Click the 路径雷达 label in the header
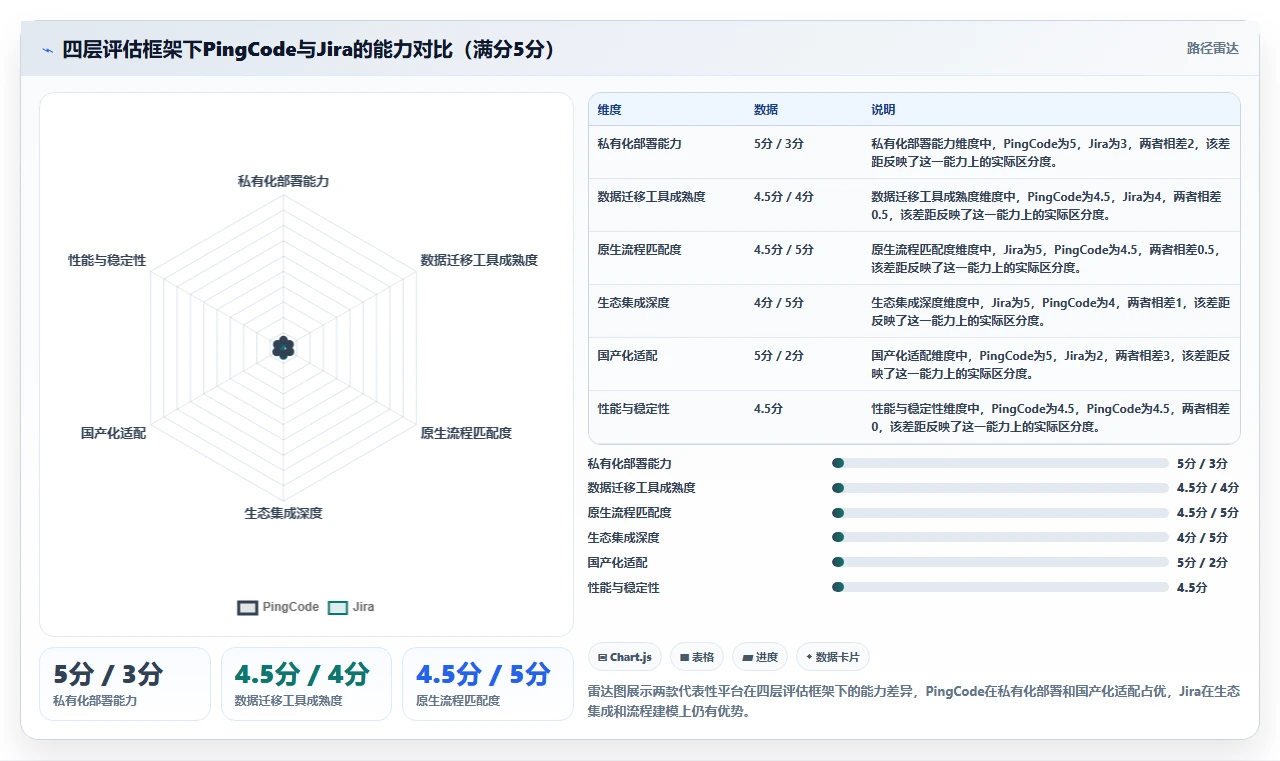Screen dimensions: 1280x761 [1212, 48]
